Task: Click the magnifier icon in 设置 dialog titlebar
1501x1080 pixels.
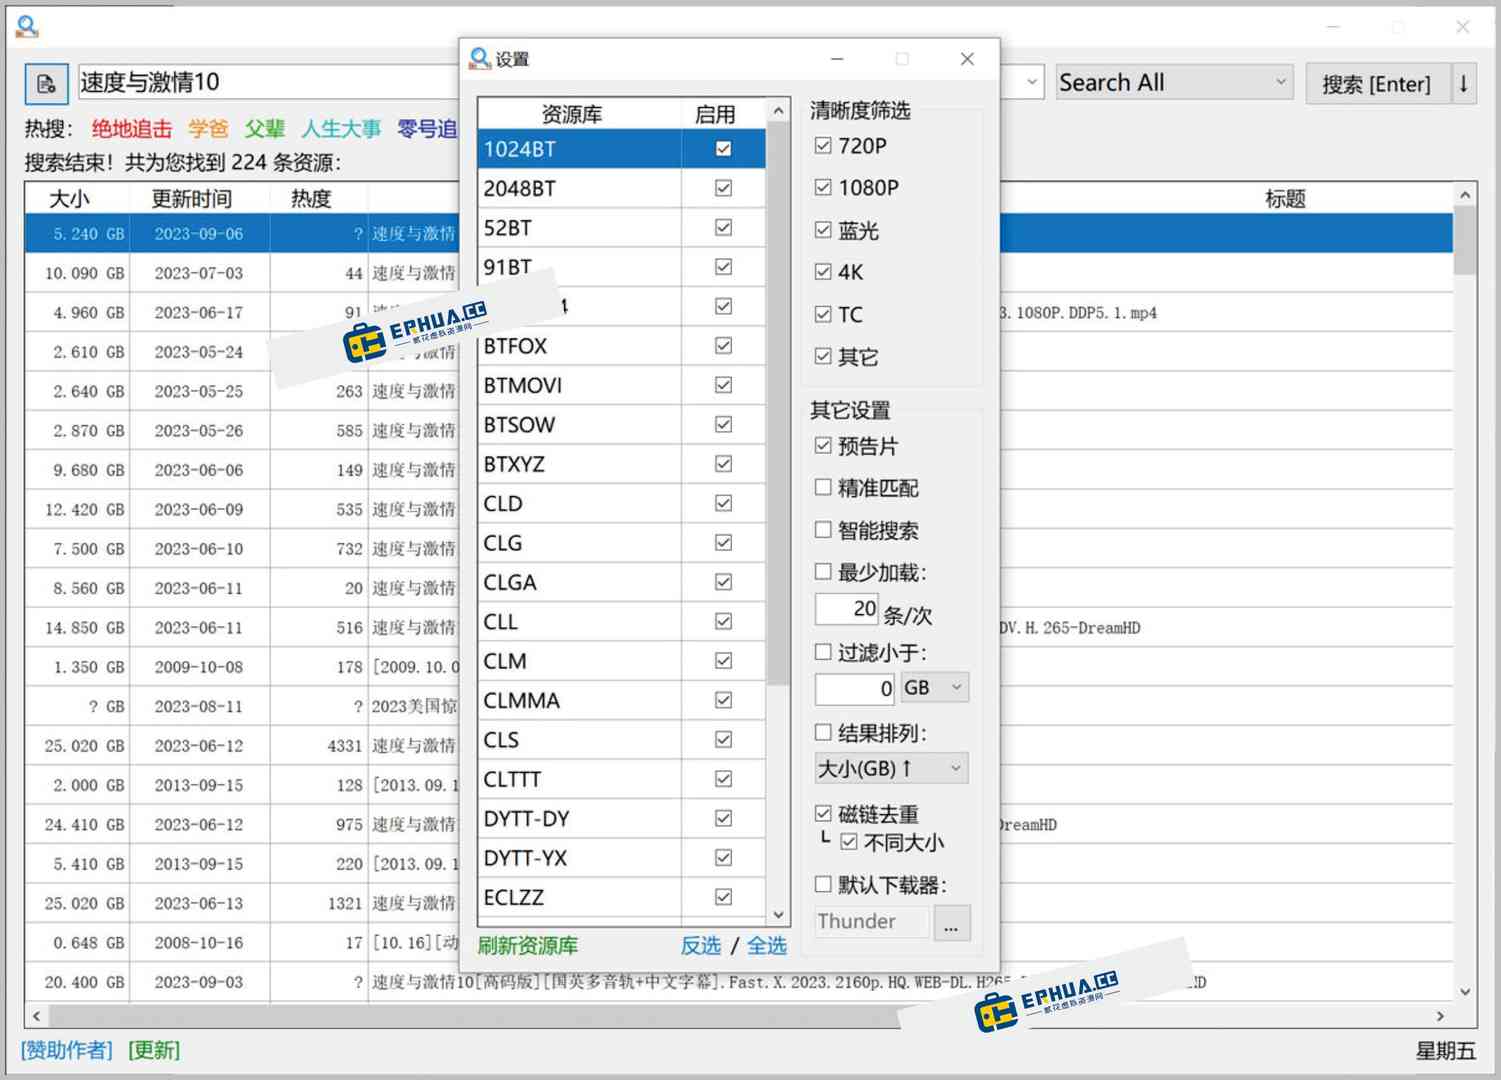Action: (x=480, y=59)
